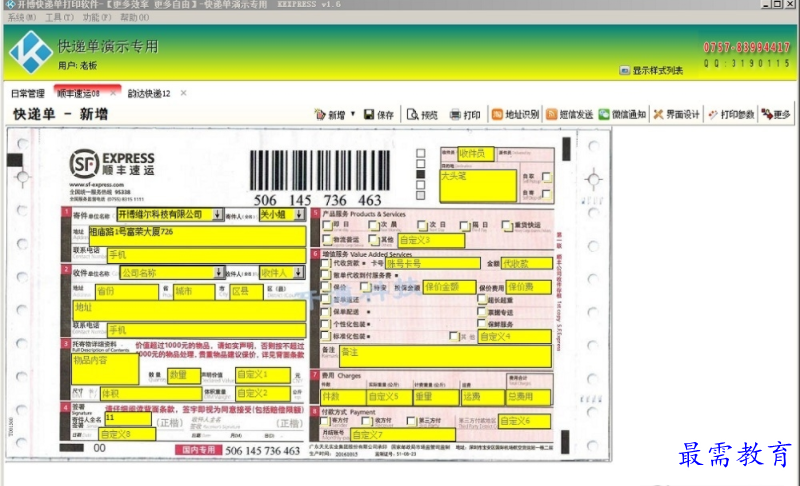Close the 韵达快递12 tab

(x=183, y=93)
